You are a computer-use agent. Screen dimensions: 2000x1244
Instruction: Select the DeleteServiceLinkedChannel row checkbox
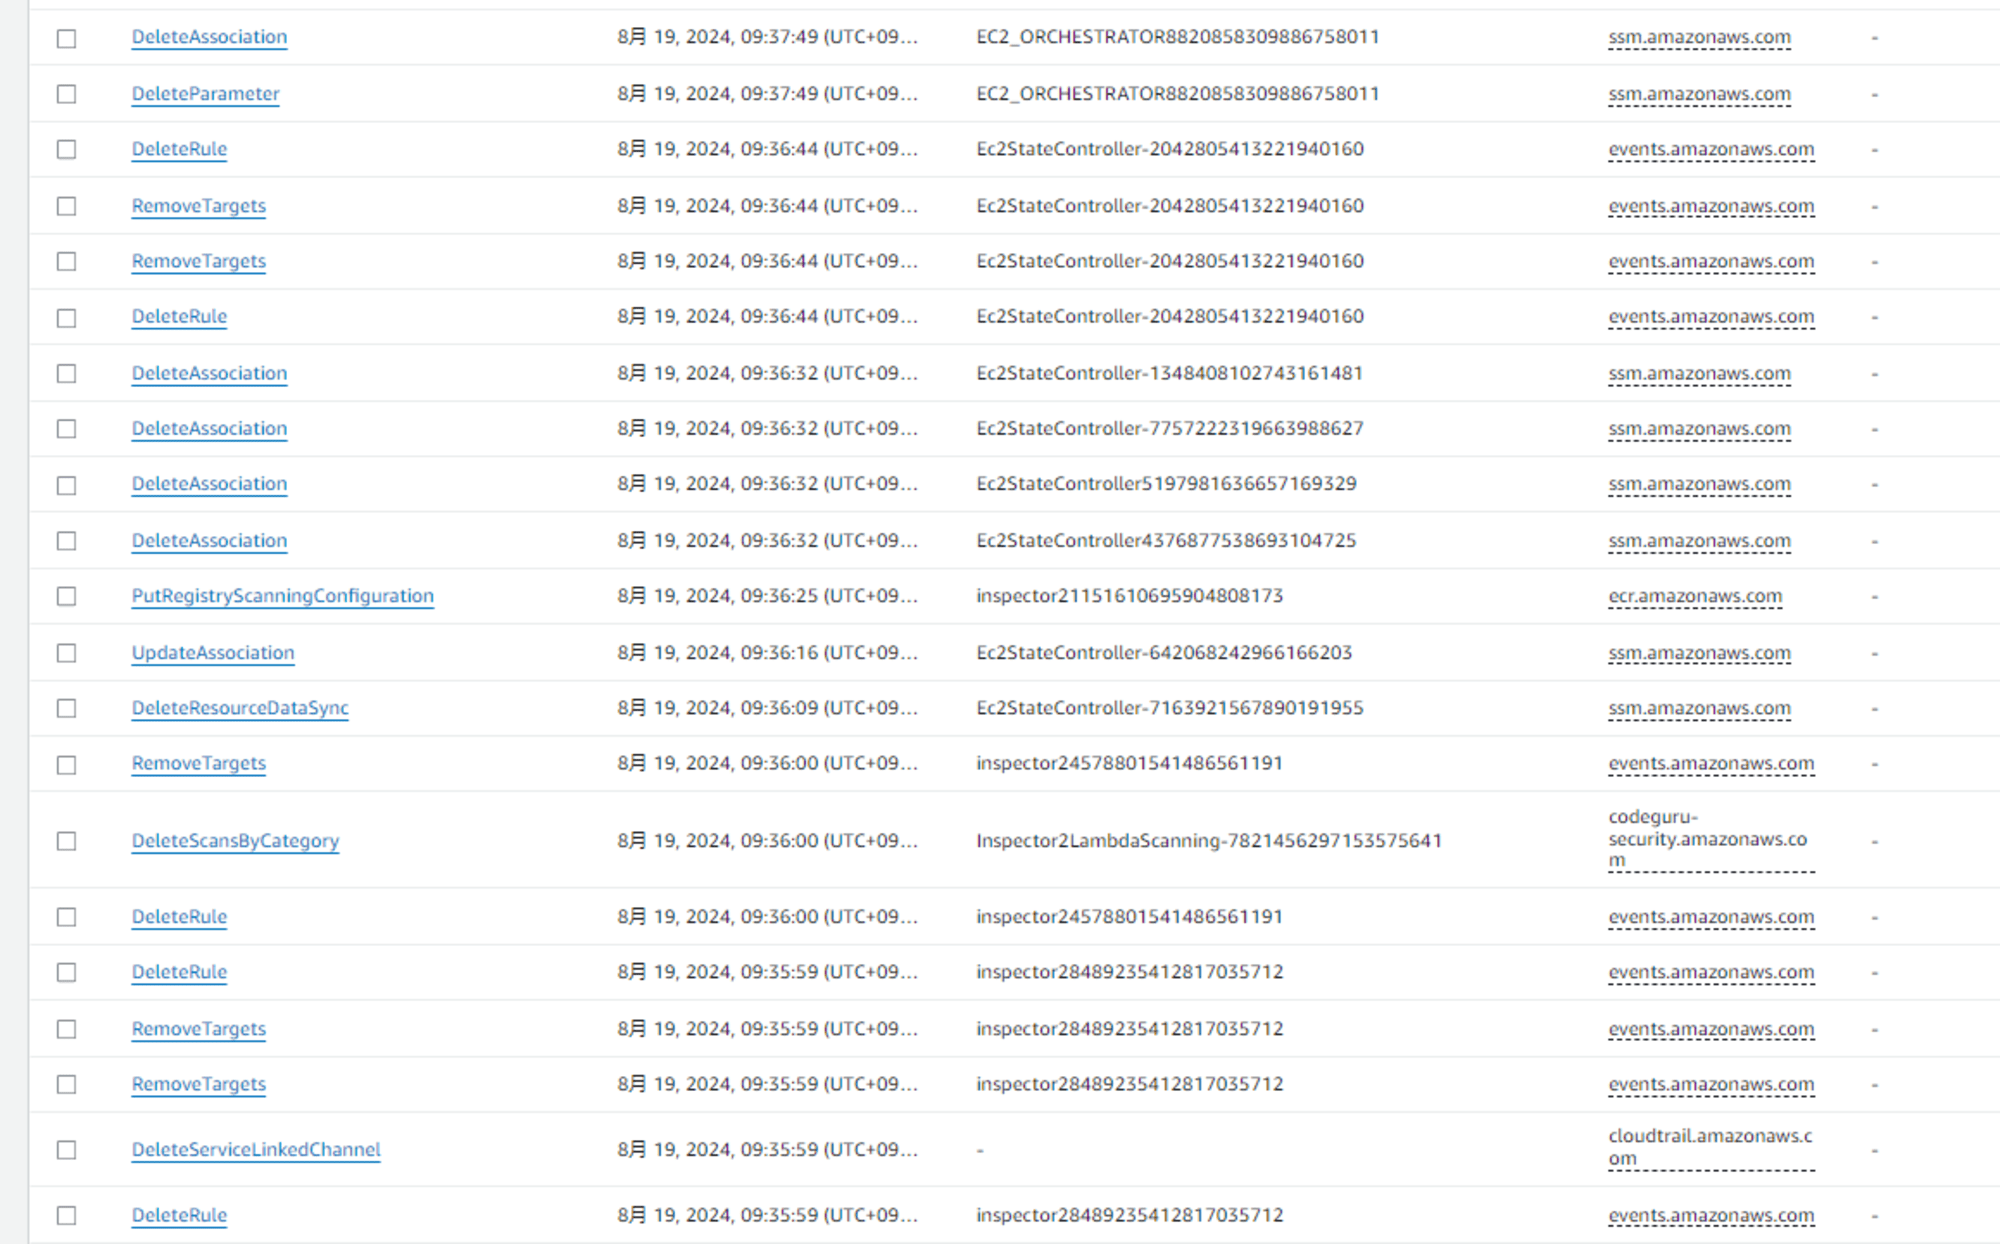tap(67, 1150)
